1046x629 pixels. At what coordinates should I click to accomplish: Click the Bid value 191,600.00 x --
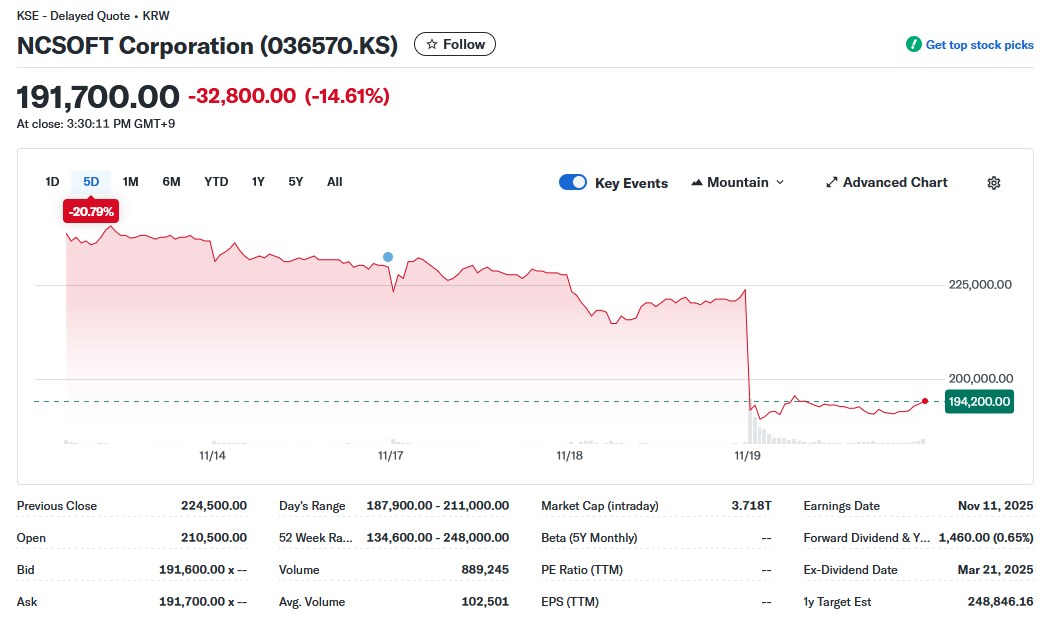203,570
